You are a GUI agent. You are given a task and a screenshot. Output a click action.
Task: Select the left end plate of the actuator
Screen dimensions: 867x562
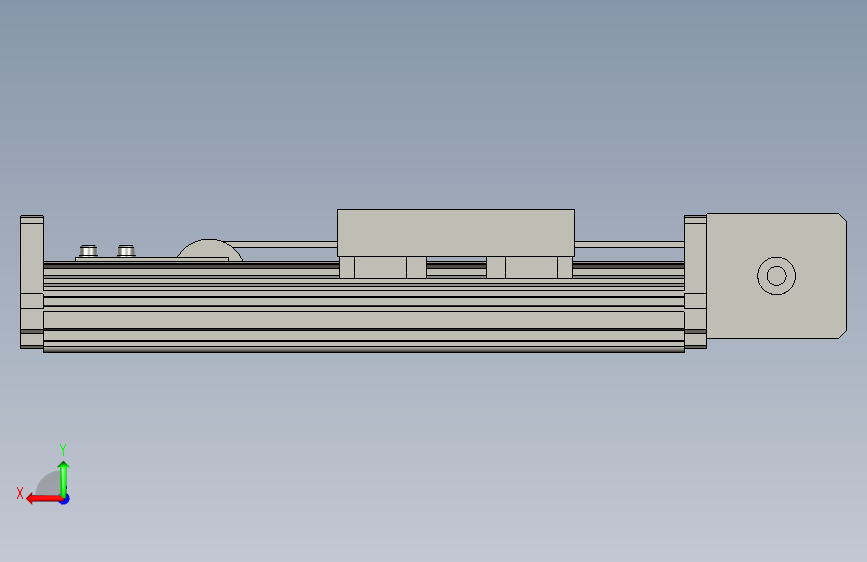[x=32, y=282]
